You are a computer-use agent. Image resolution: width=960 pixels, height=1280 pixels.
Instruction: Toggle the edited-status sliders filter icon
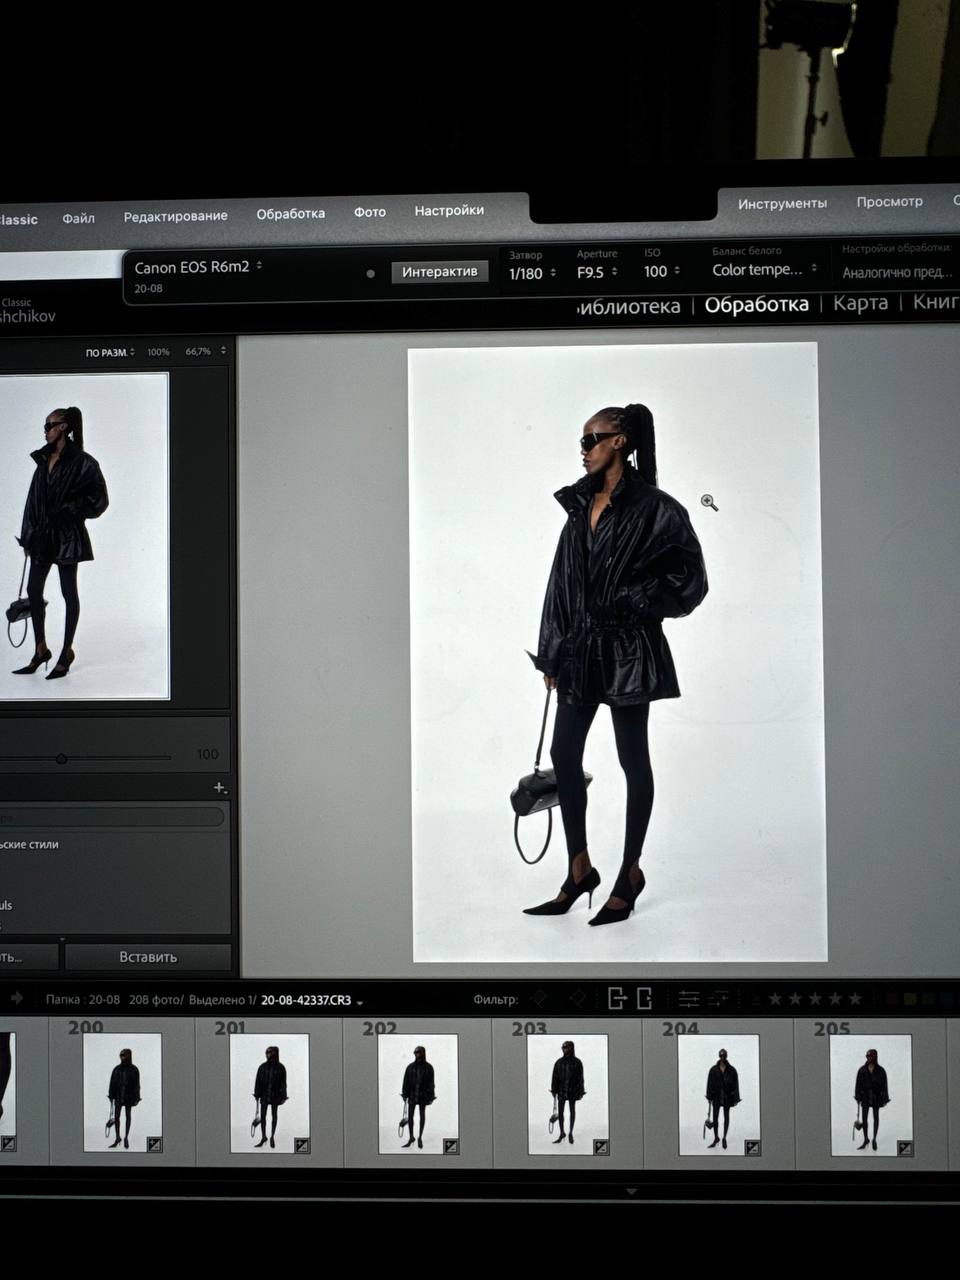tap(688, 998)
